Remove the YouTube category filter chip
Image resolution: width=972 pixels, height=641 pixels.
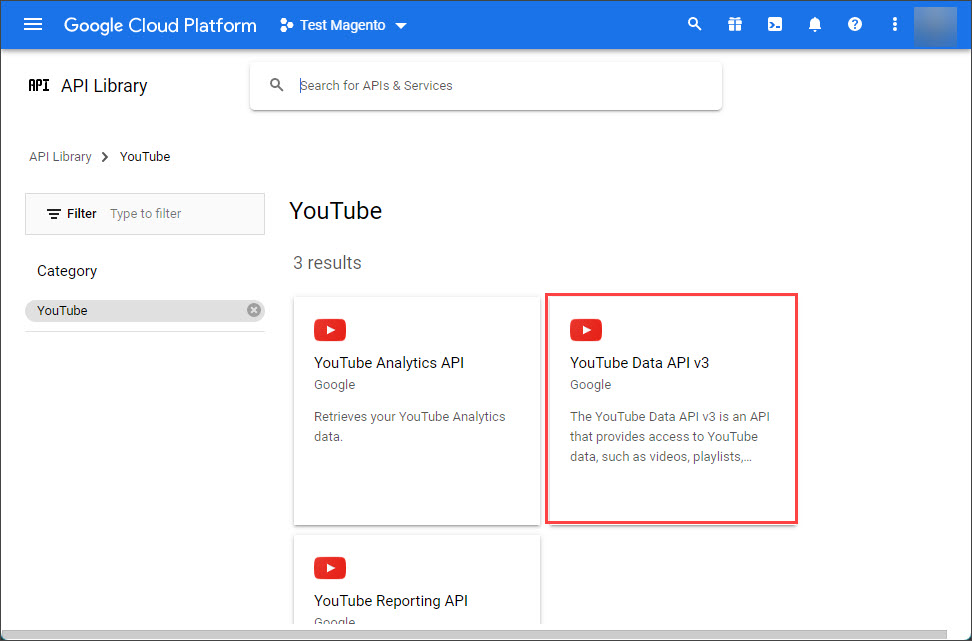(254, 310)
